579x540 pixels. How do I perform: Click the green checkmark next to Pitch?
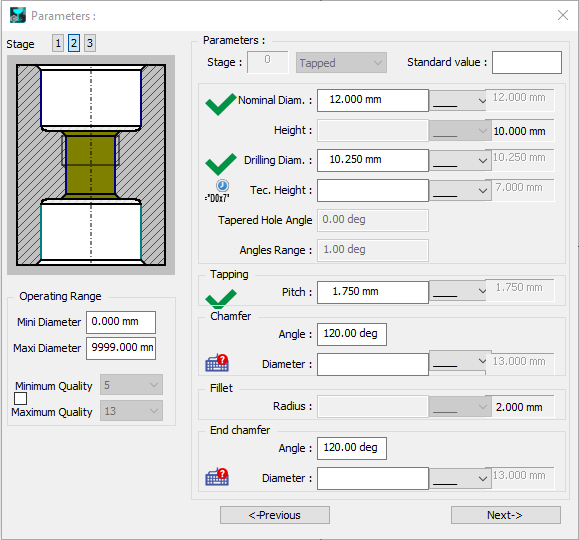click(x=220, y=298)
